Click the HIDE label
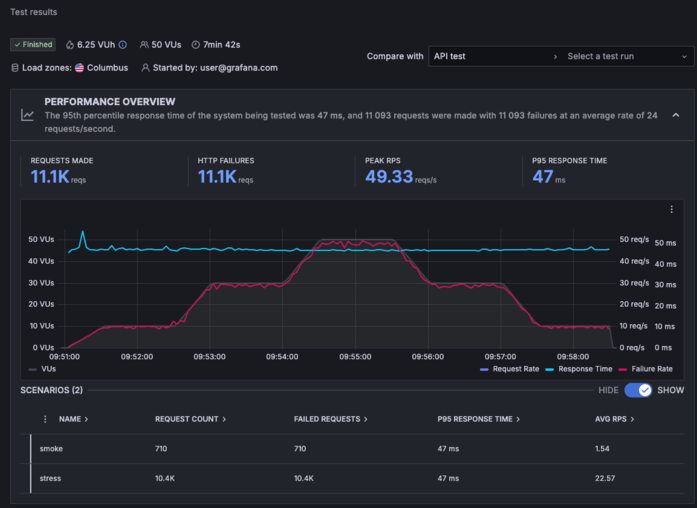This screenshot has height=508, width=697. click(x=608, y=390)
